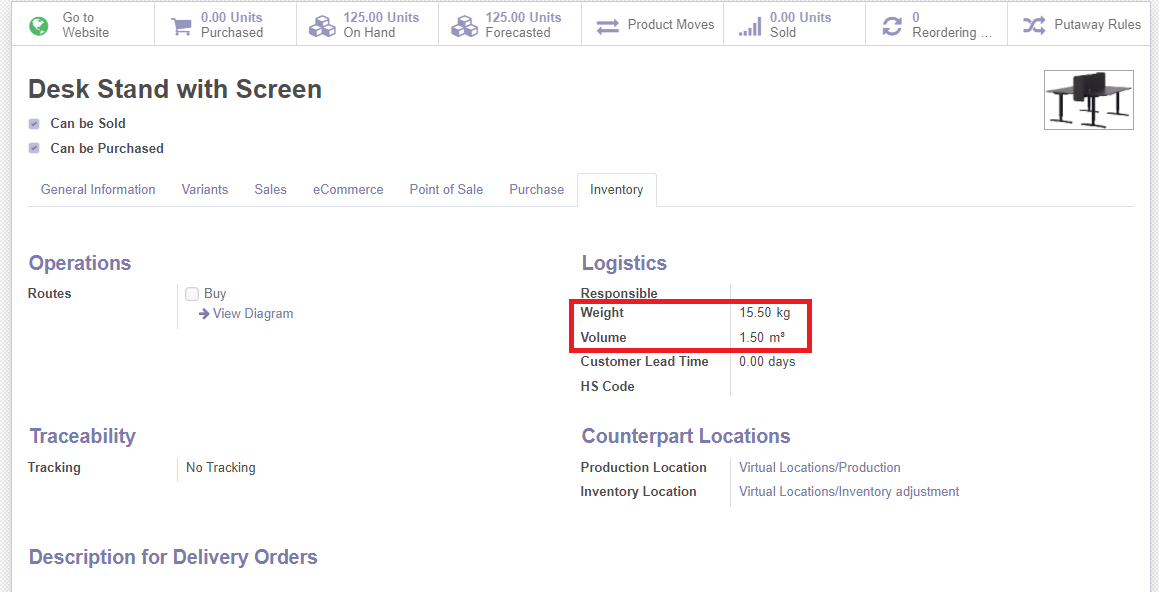Toggle the Can be Sold checkbox

tap(34, 124)
